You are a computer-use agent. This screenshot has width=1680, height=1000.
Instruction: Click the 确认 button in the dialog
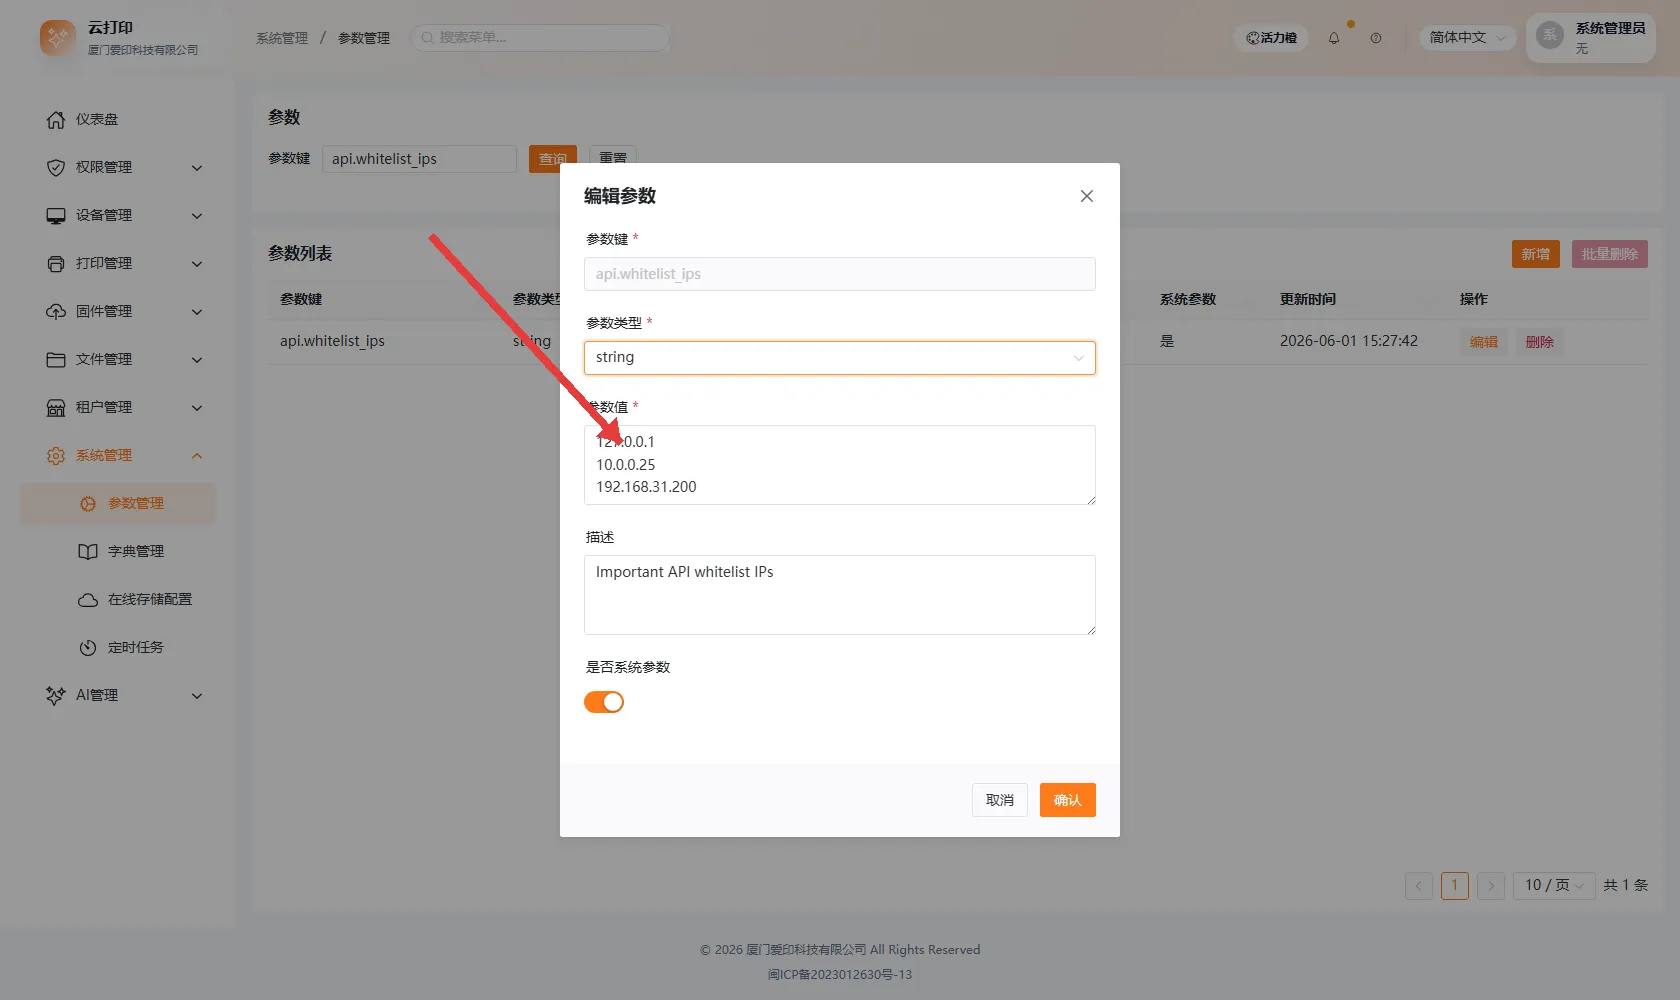coord(1068,800)
